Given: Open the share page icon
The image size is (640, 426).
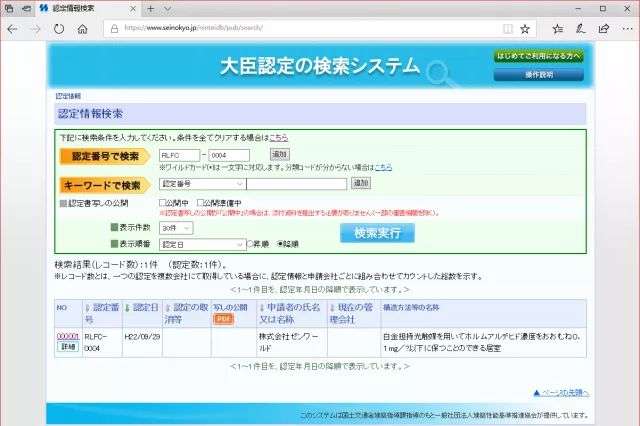Looking at the screenshot, I should coord(604,29).
